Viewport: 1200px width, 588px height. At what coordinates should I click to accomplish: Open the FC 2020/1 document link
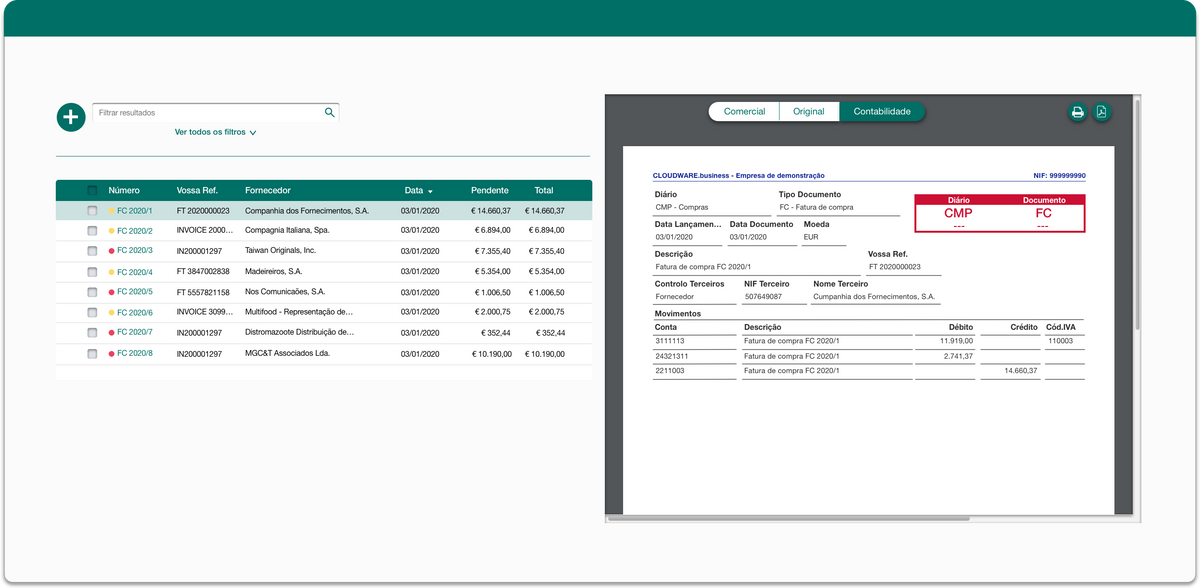(135, 211)
